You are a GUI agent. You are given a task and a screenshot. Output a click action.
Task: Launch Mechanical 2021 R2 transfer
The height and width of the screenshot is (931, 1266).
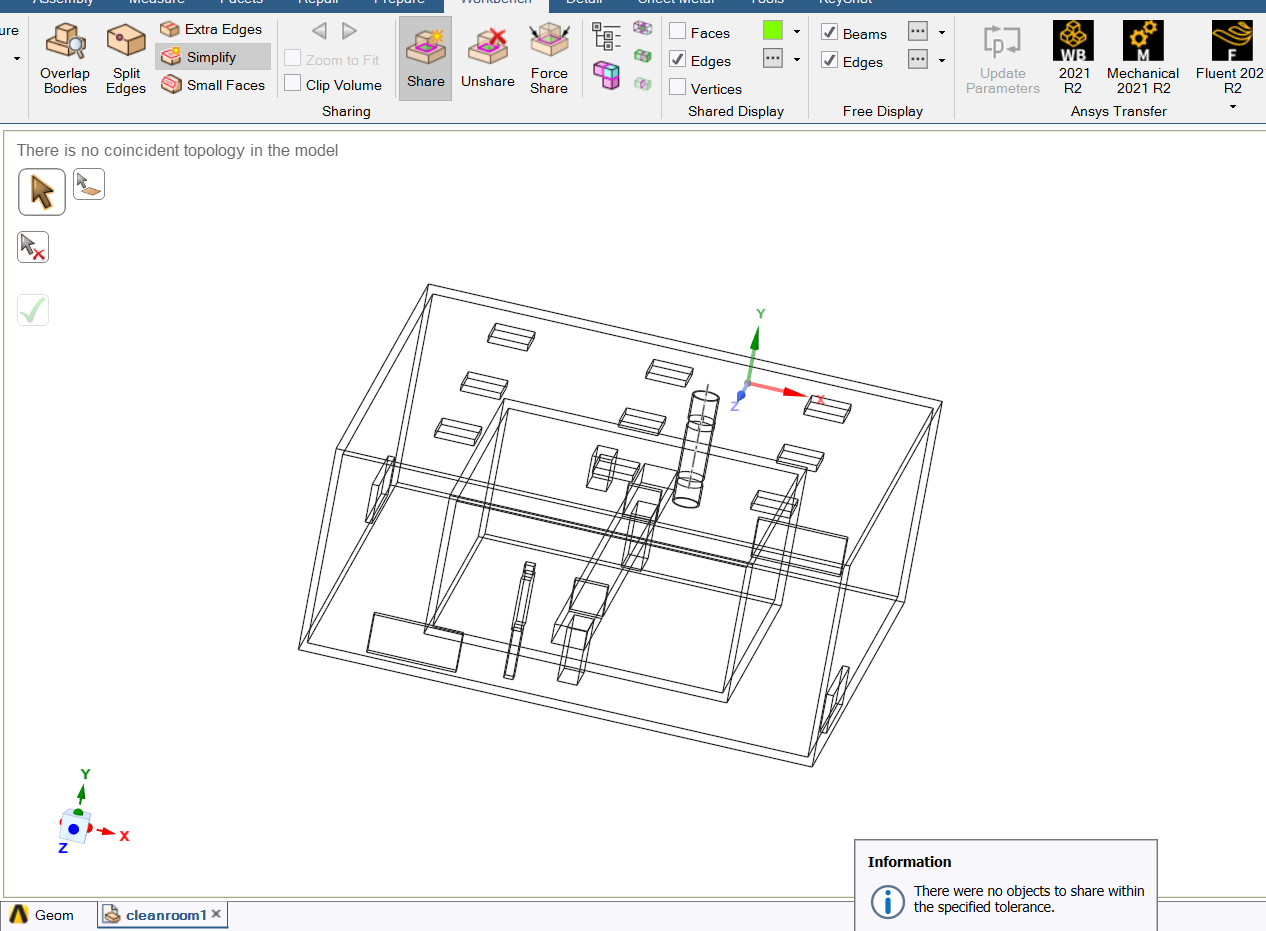[1143, 59]
